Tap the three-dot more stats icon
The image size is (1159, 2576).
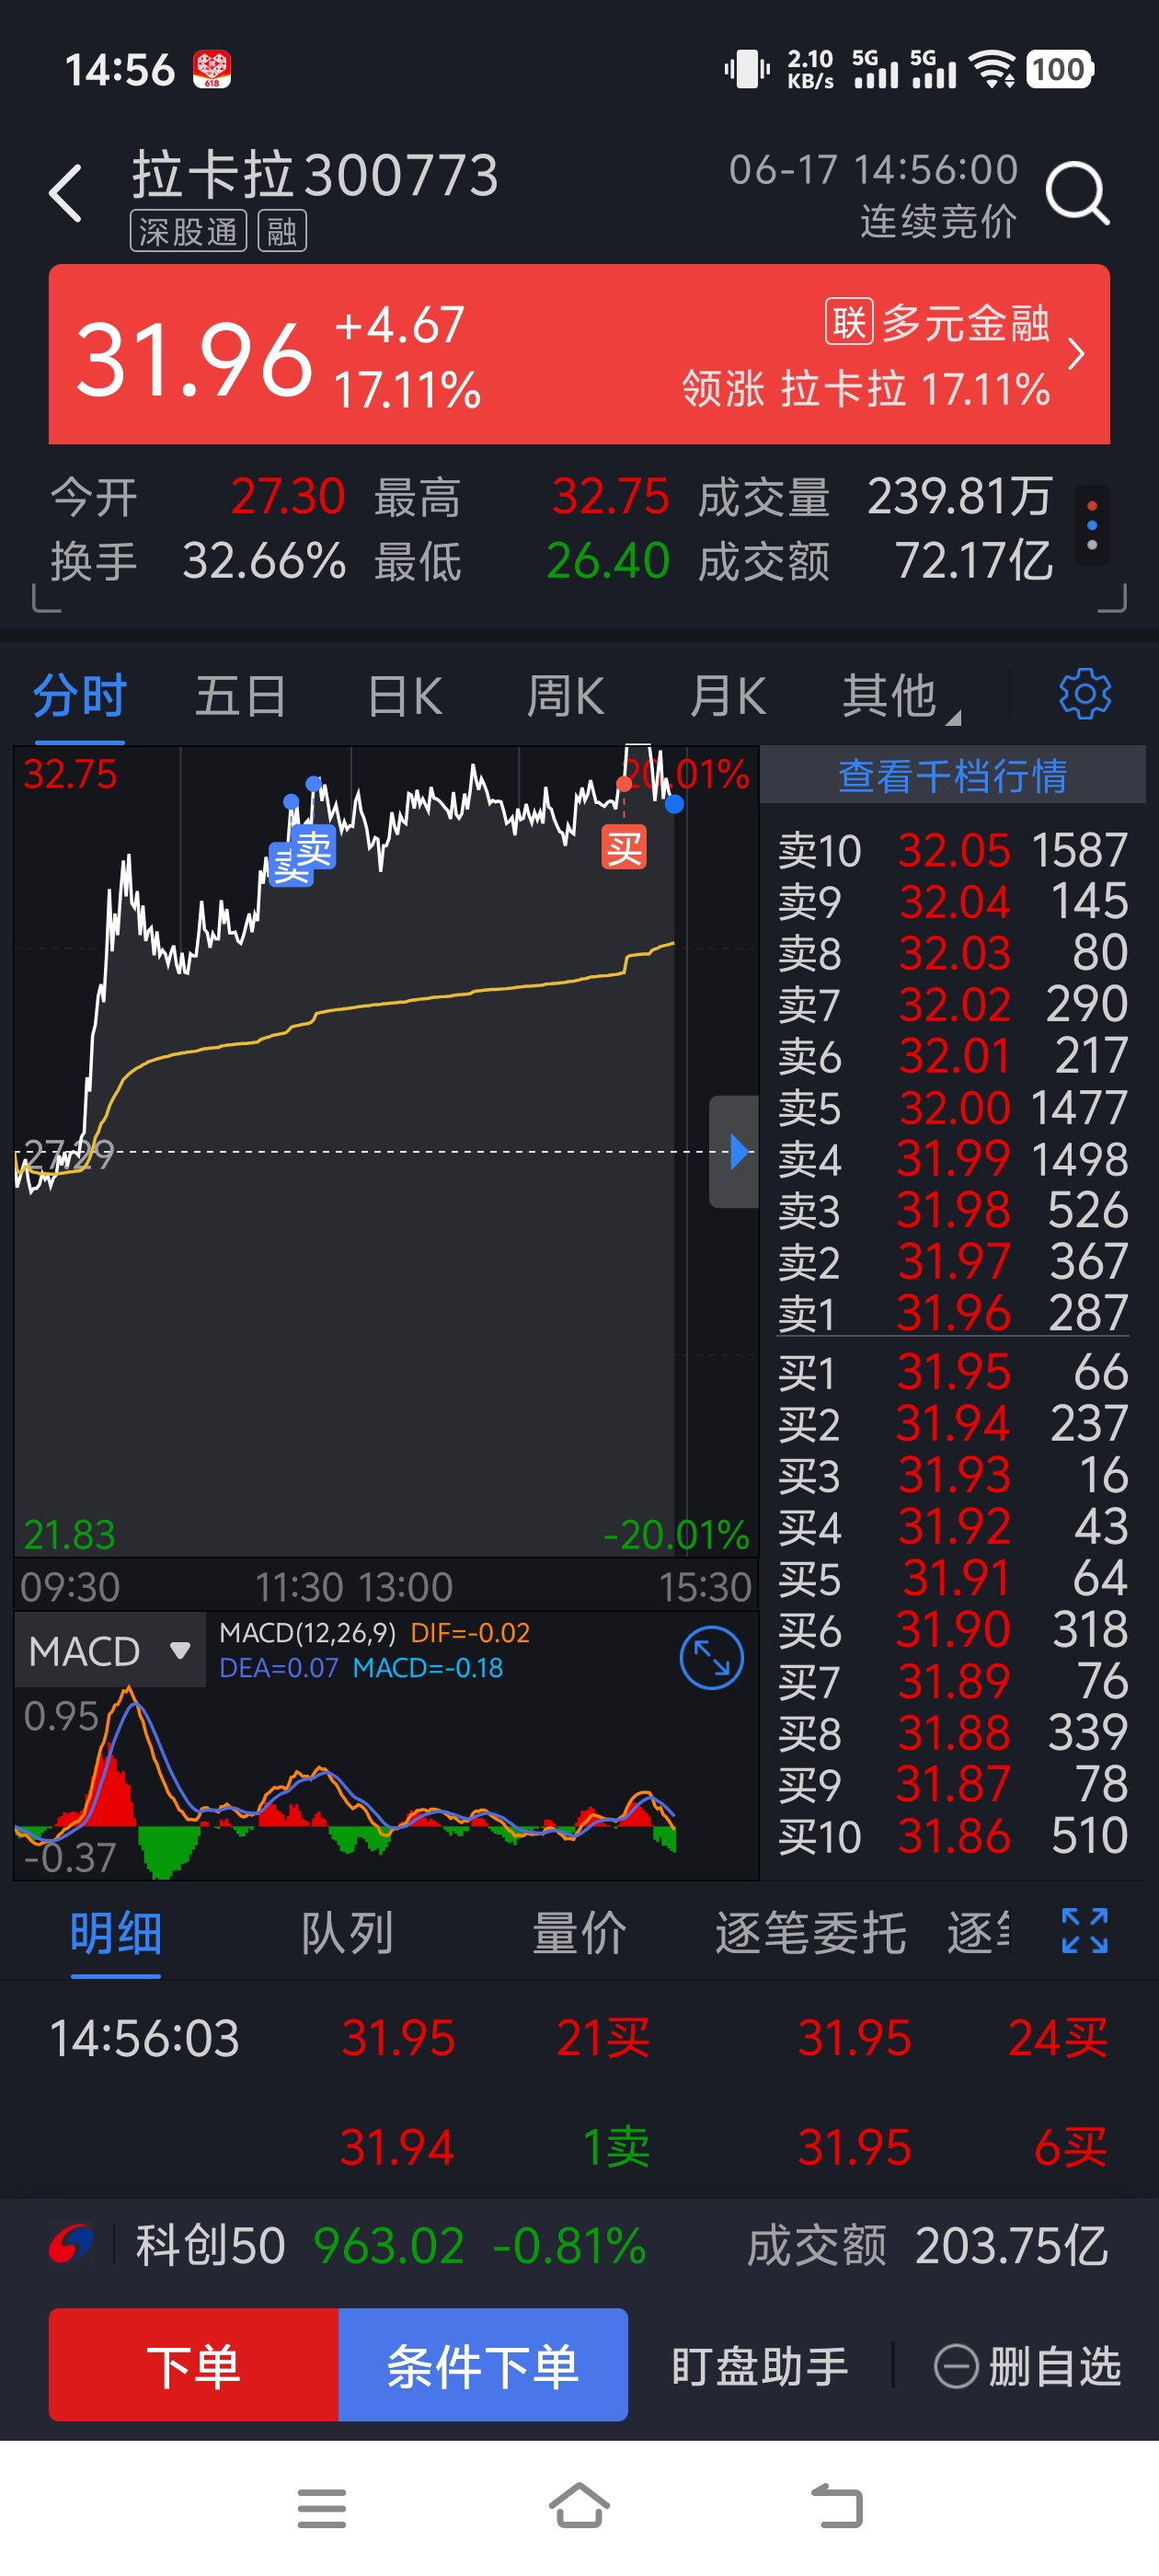pyautogui.click(x=1092, y=526)
